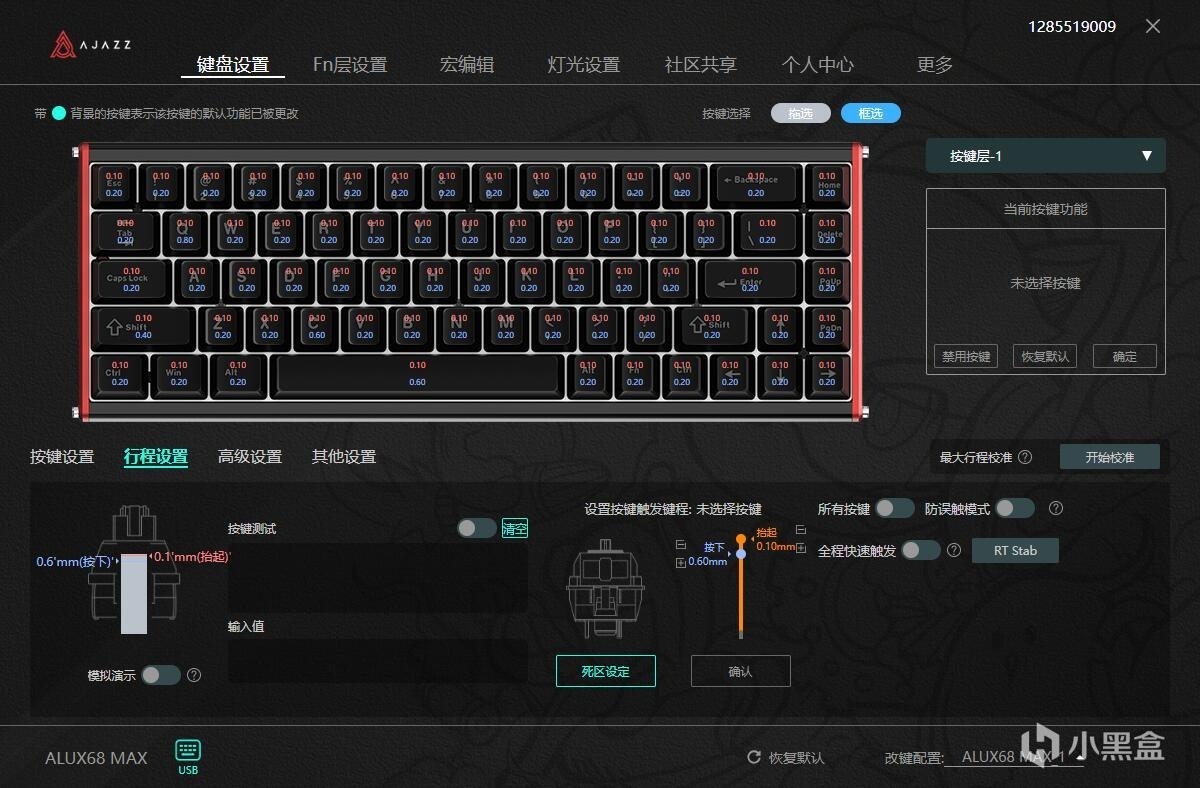1200x788 pixels.
Task: Click help icon next to 模拟演示 toggle
Action: click(x=194, y=675)
